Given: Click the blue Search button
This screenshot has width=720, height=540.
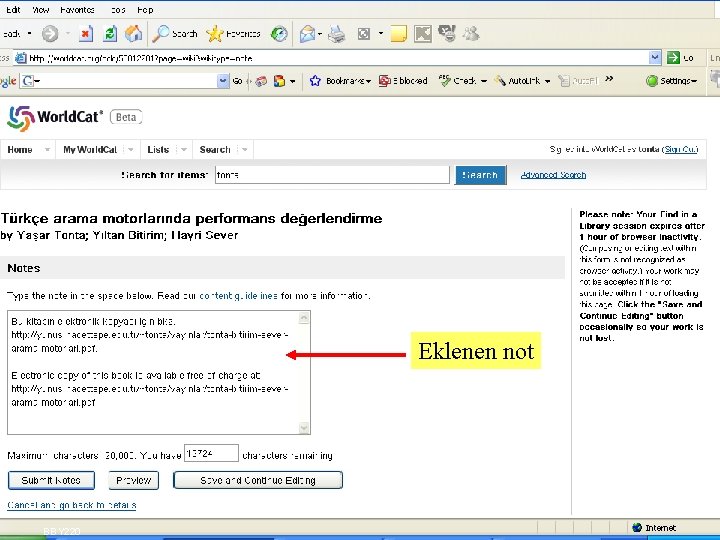Looking at the screenshot, I should 480,175.
